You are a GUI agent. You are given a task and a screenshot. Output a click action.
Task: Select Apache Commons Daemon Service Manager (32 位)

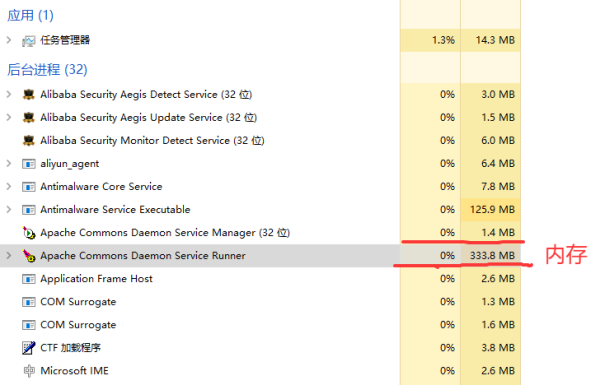(165, 233)
